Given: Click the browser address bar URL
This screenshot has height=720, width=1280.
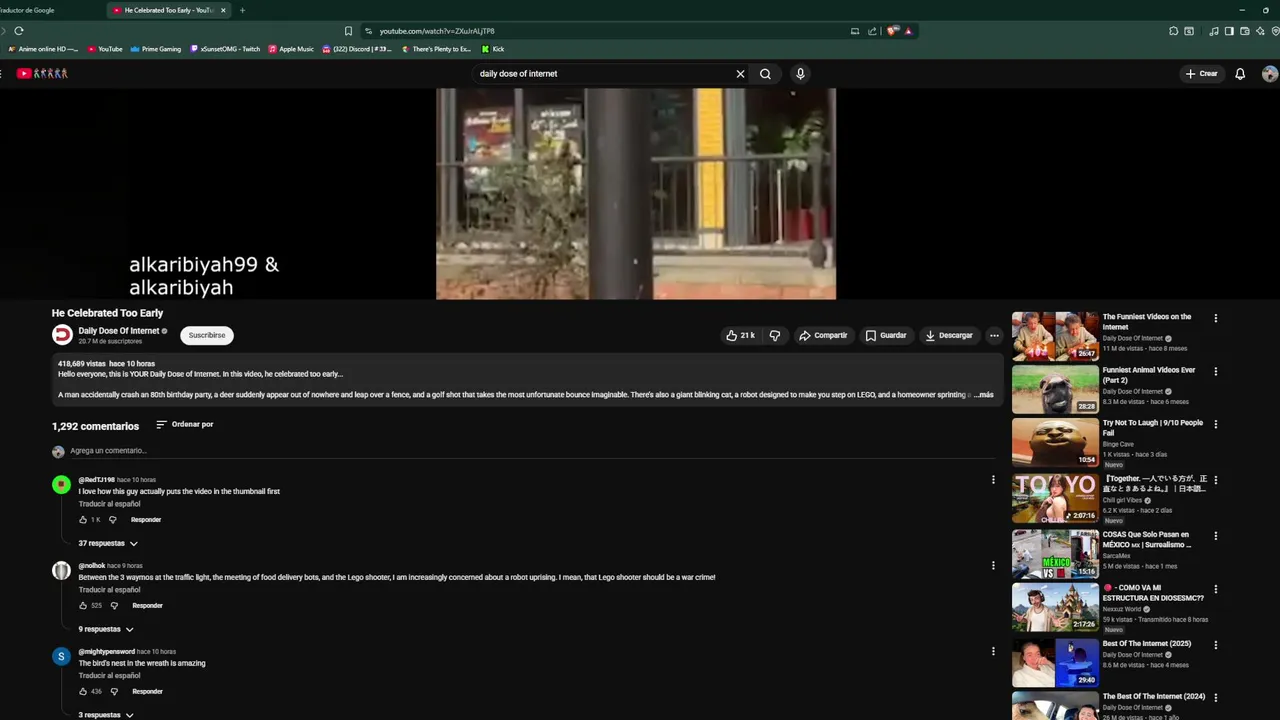Looking at the screenshot, I should (x=437, y=31).
